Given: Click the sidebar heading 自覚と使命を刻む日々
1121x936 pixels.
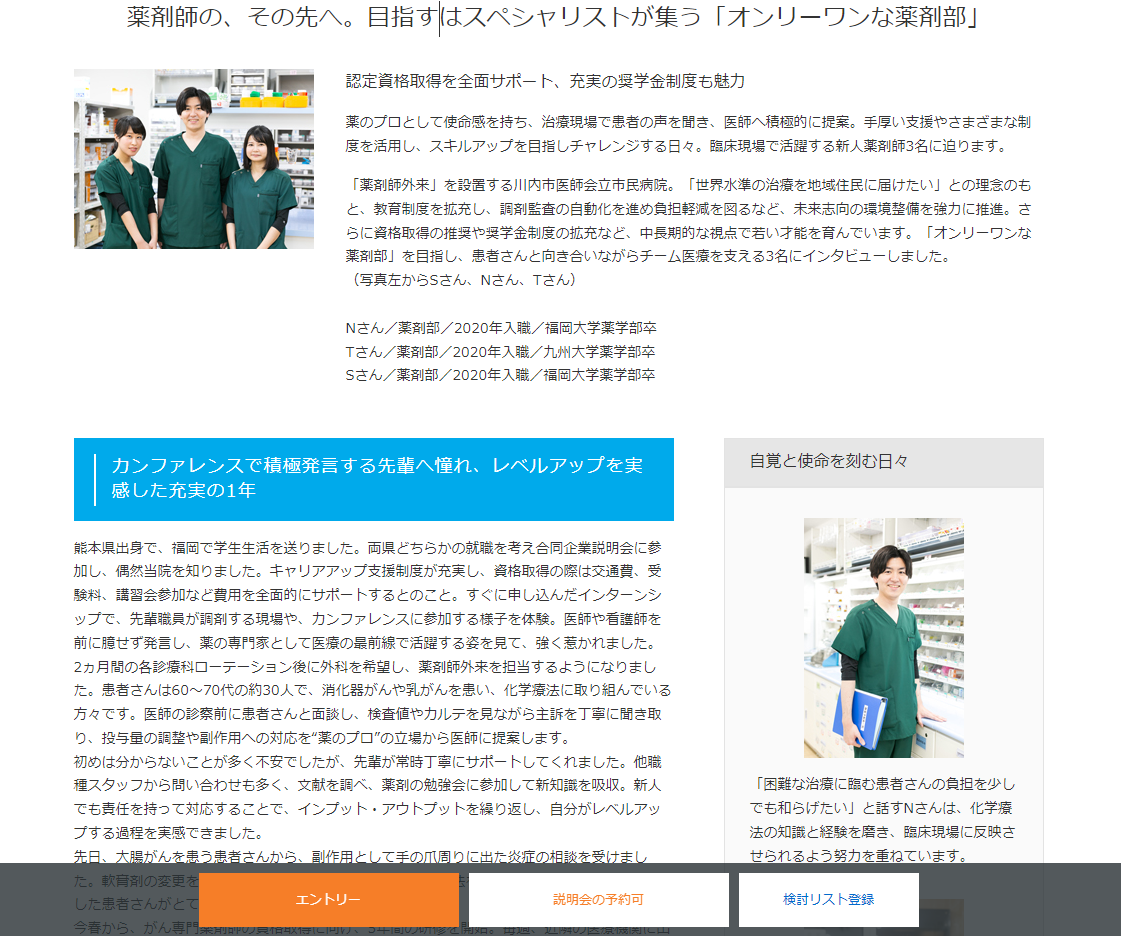Looking at the screenshot, I should [x=829, y=462].
